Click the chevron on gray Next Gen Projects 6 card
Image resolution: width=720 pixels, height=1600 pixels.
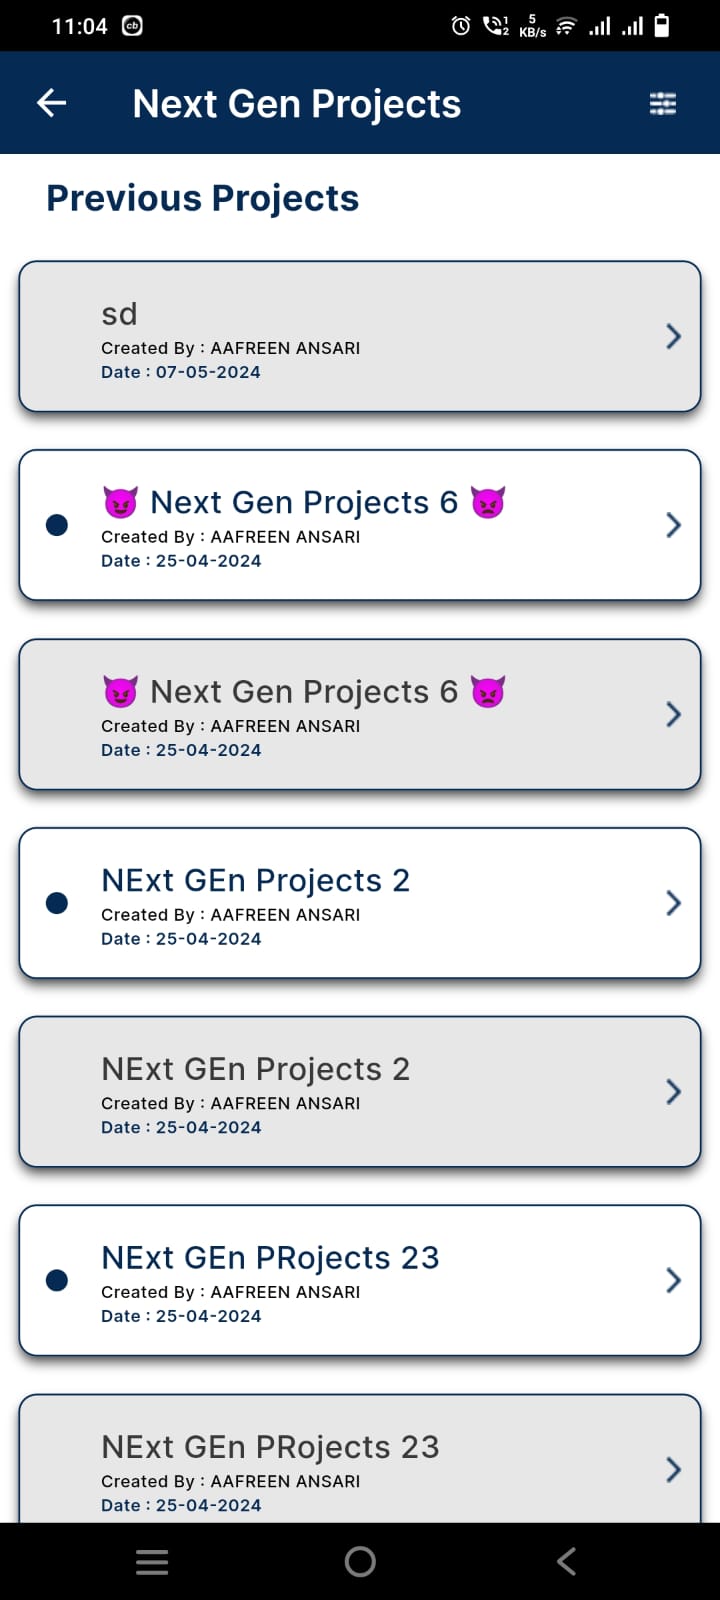[673, 714]
